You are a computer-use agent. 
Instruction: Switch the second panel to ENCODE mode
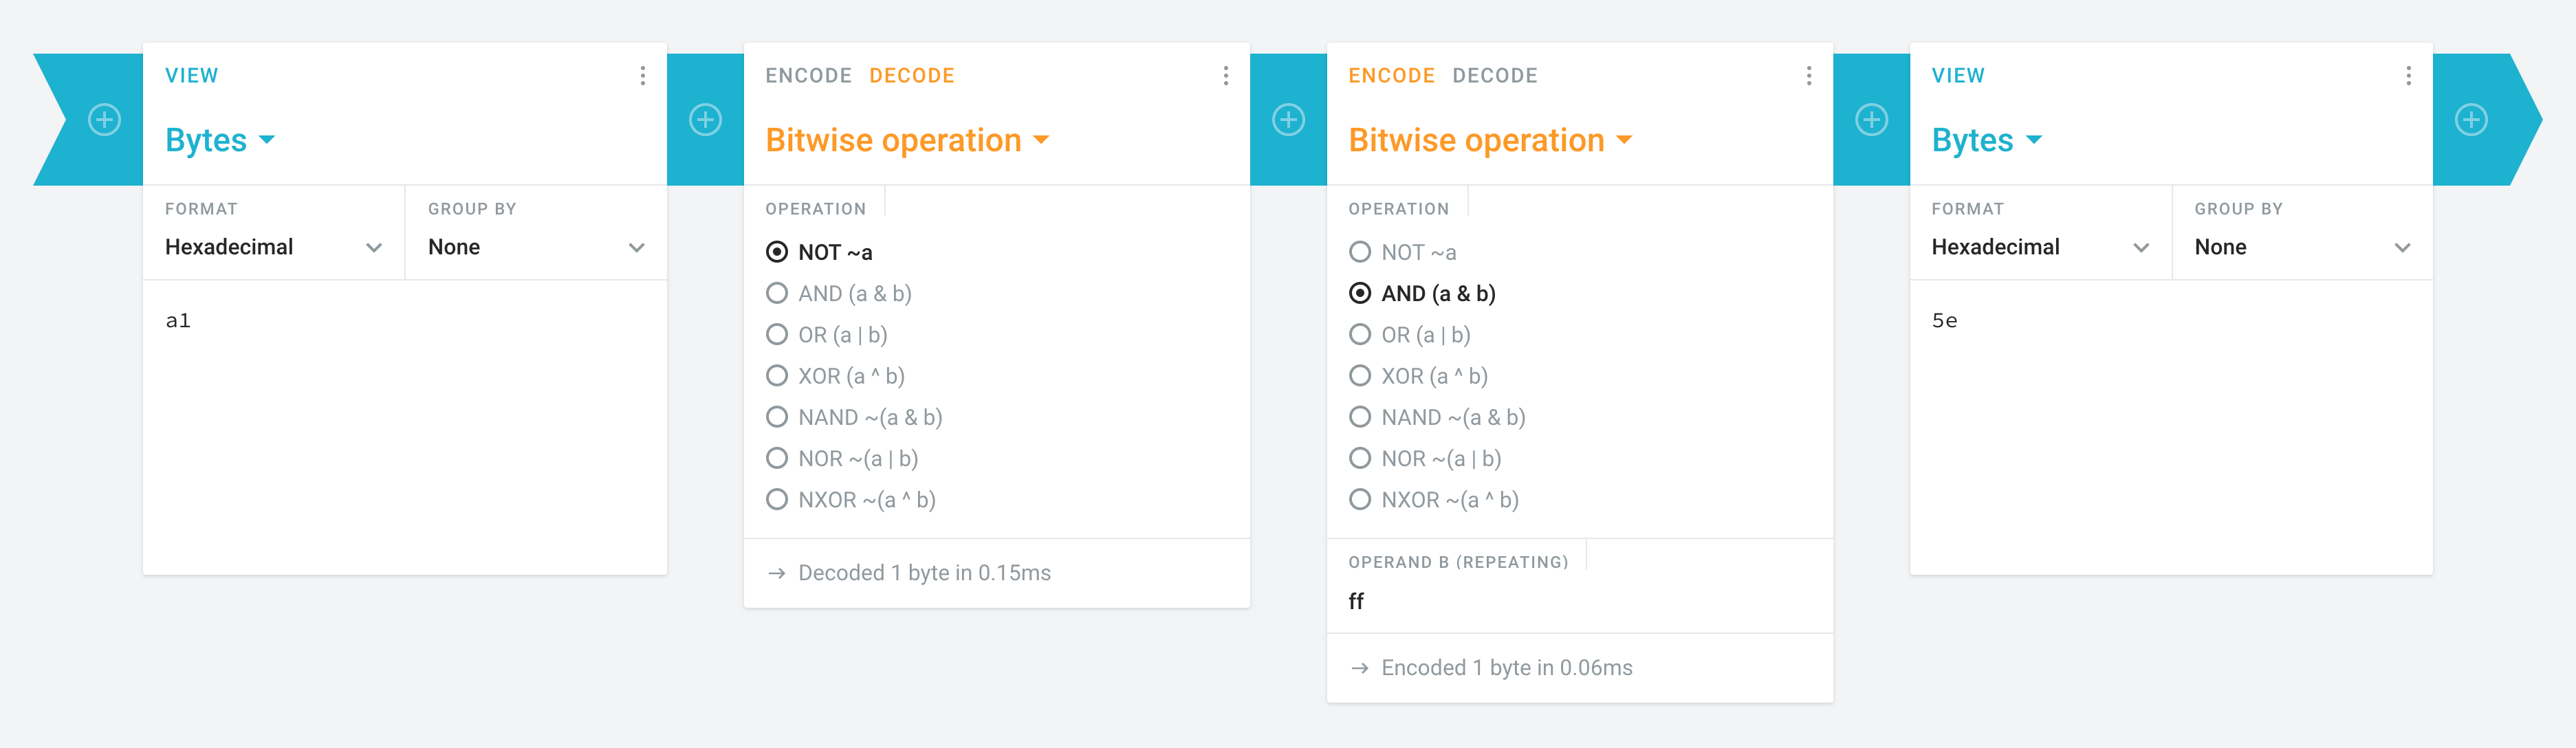tap(810, 75)
